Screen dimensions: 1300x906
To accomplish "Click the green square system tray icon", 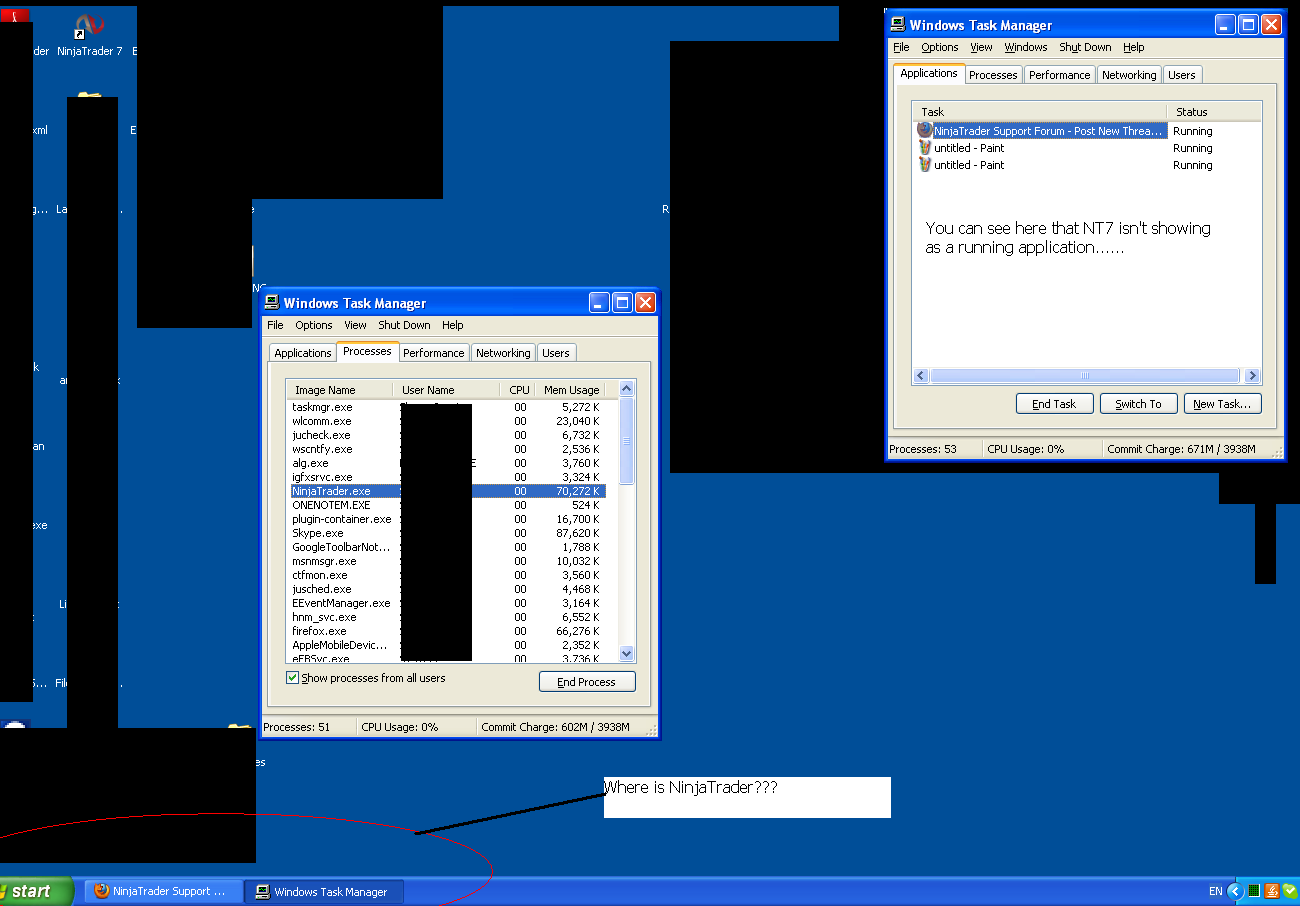I will (x=1254, y=891).
